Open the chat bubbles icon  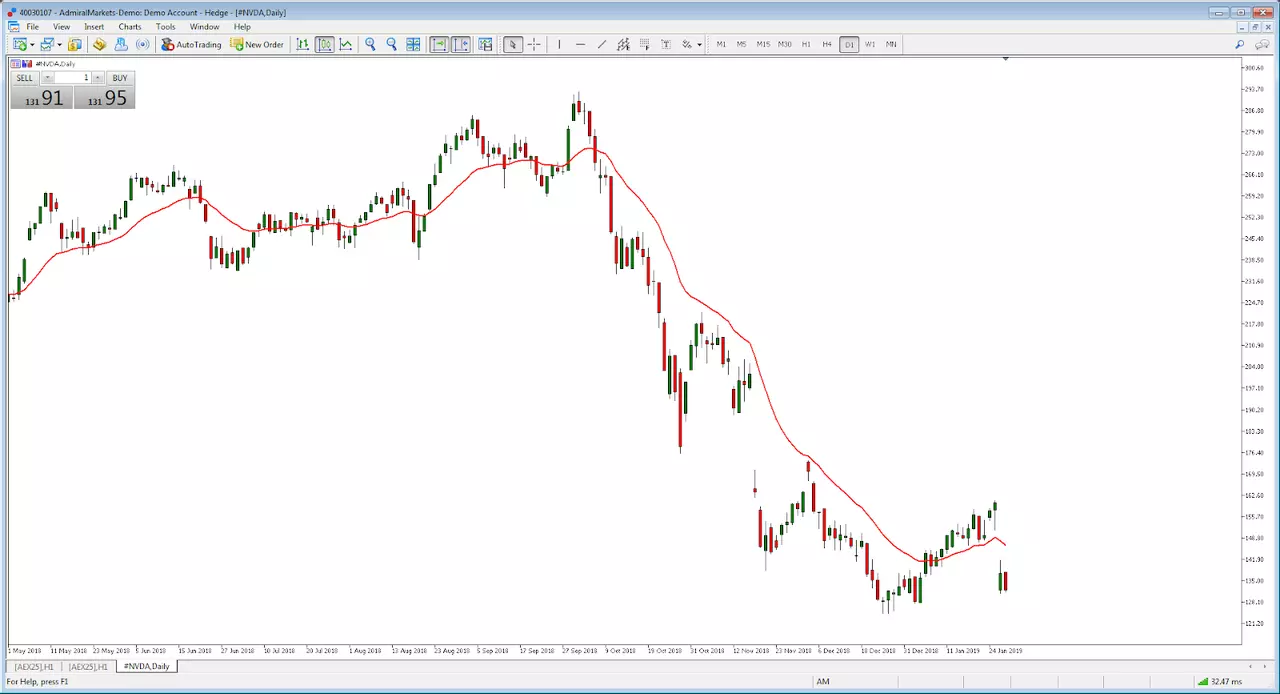point(1262,44)
